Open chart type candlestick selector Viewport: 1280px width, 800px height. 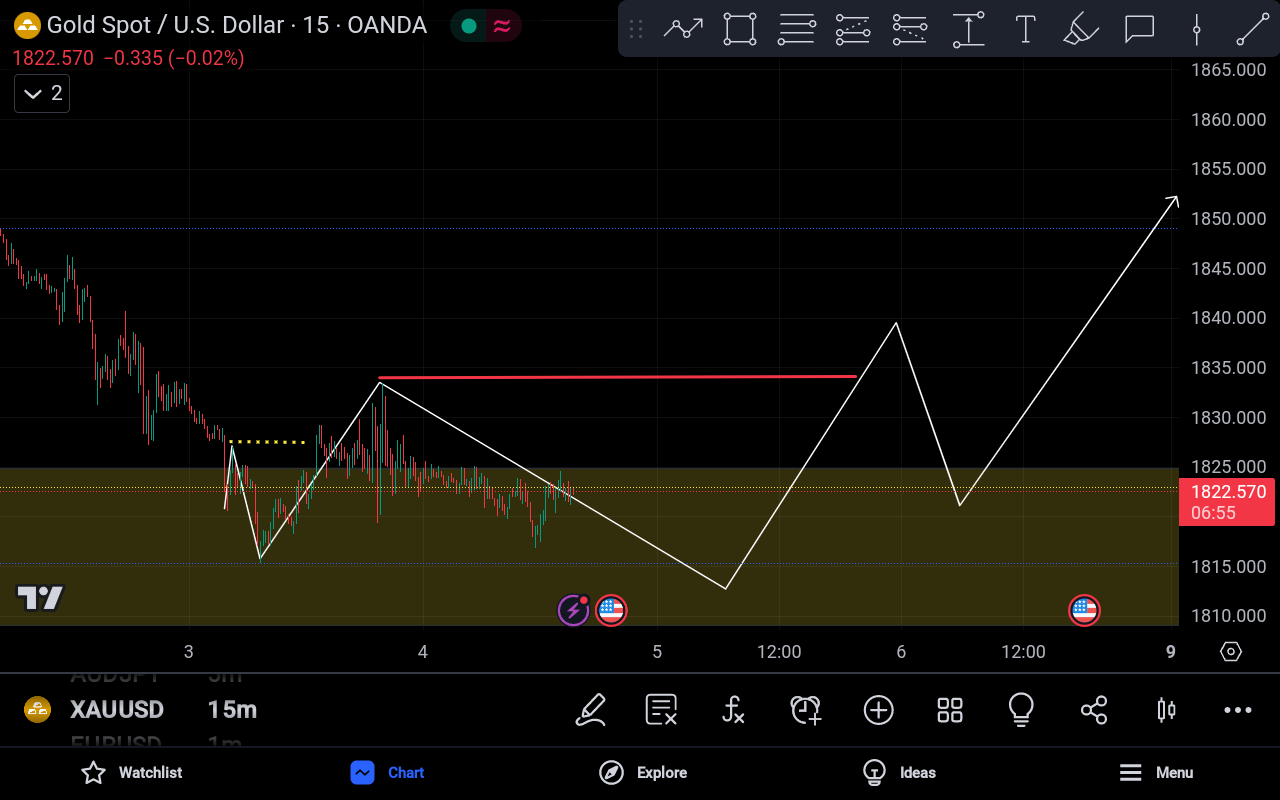coord(1166,710)
